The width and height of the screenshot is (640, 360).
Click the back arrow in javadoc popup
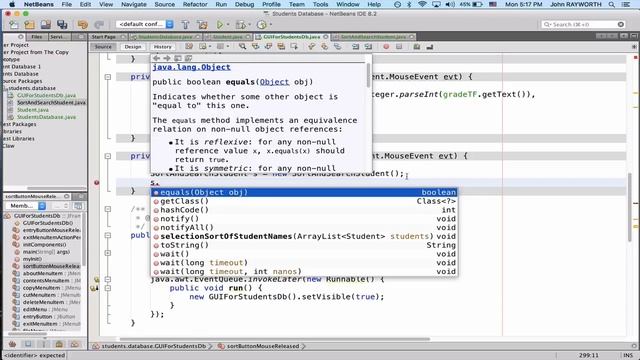pos(156,58)
